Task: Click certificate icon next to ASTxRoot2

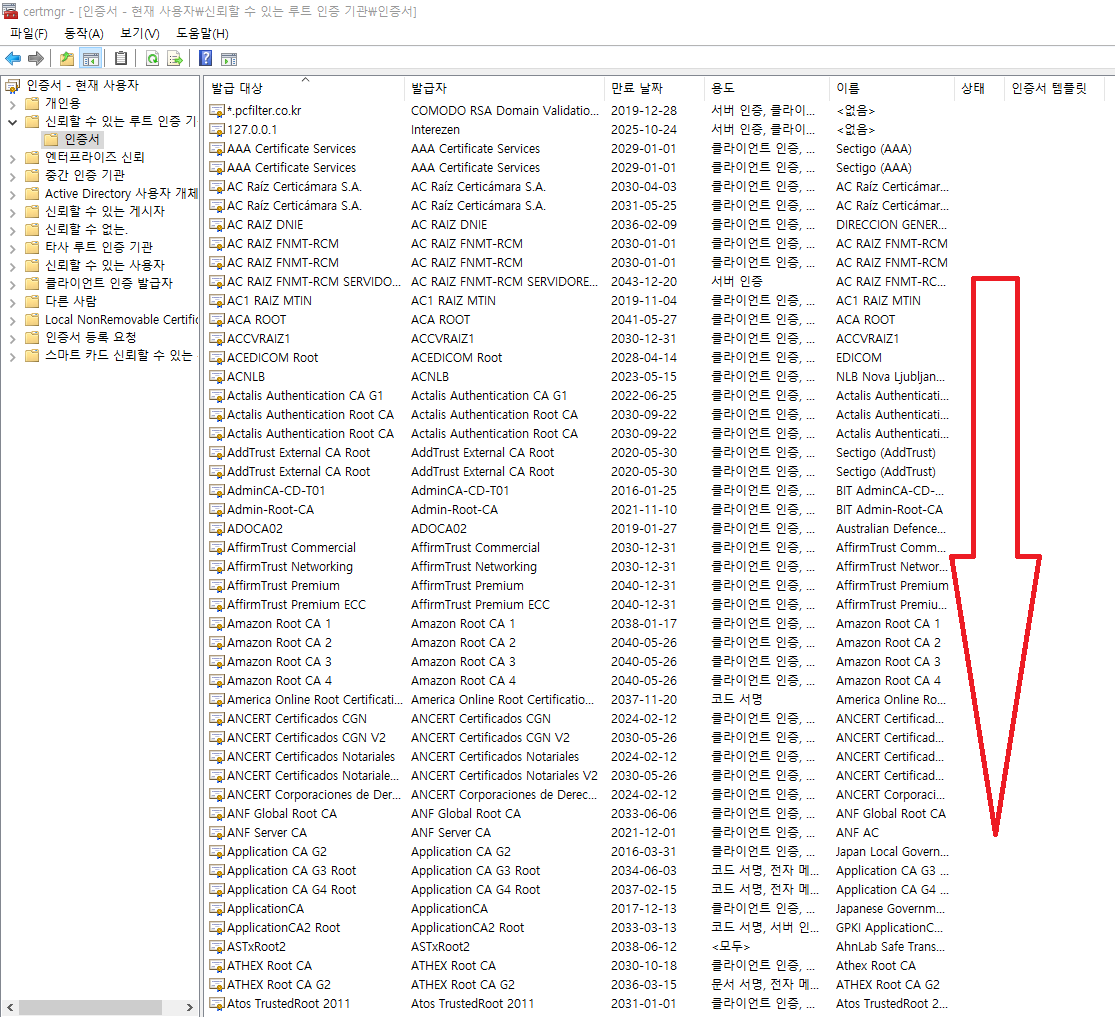Action: coord(217,947)
